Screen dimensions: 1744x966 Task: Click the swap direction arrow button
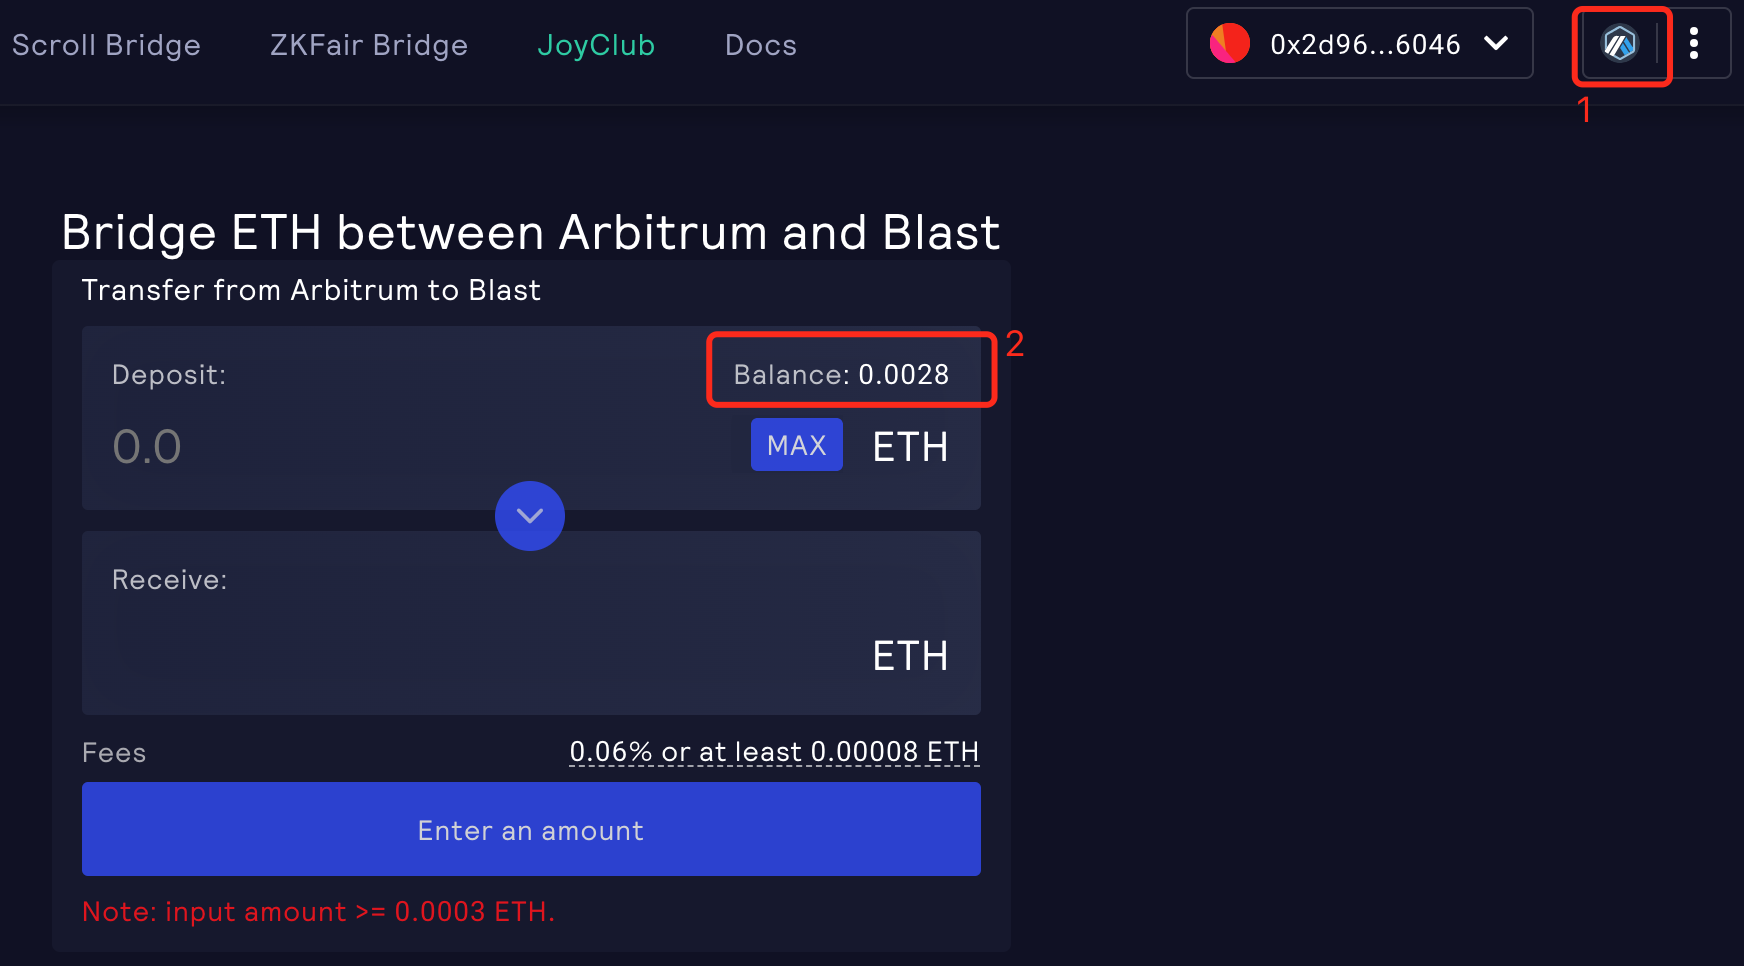tap(530, 516)
